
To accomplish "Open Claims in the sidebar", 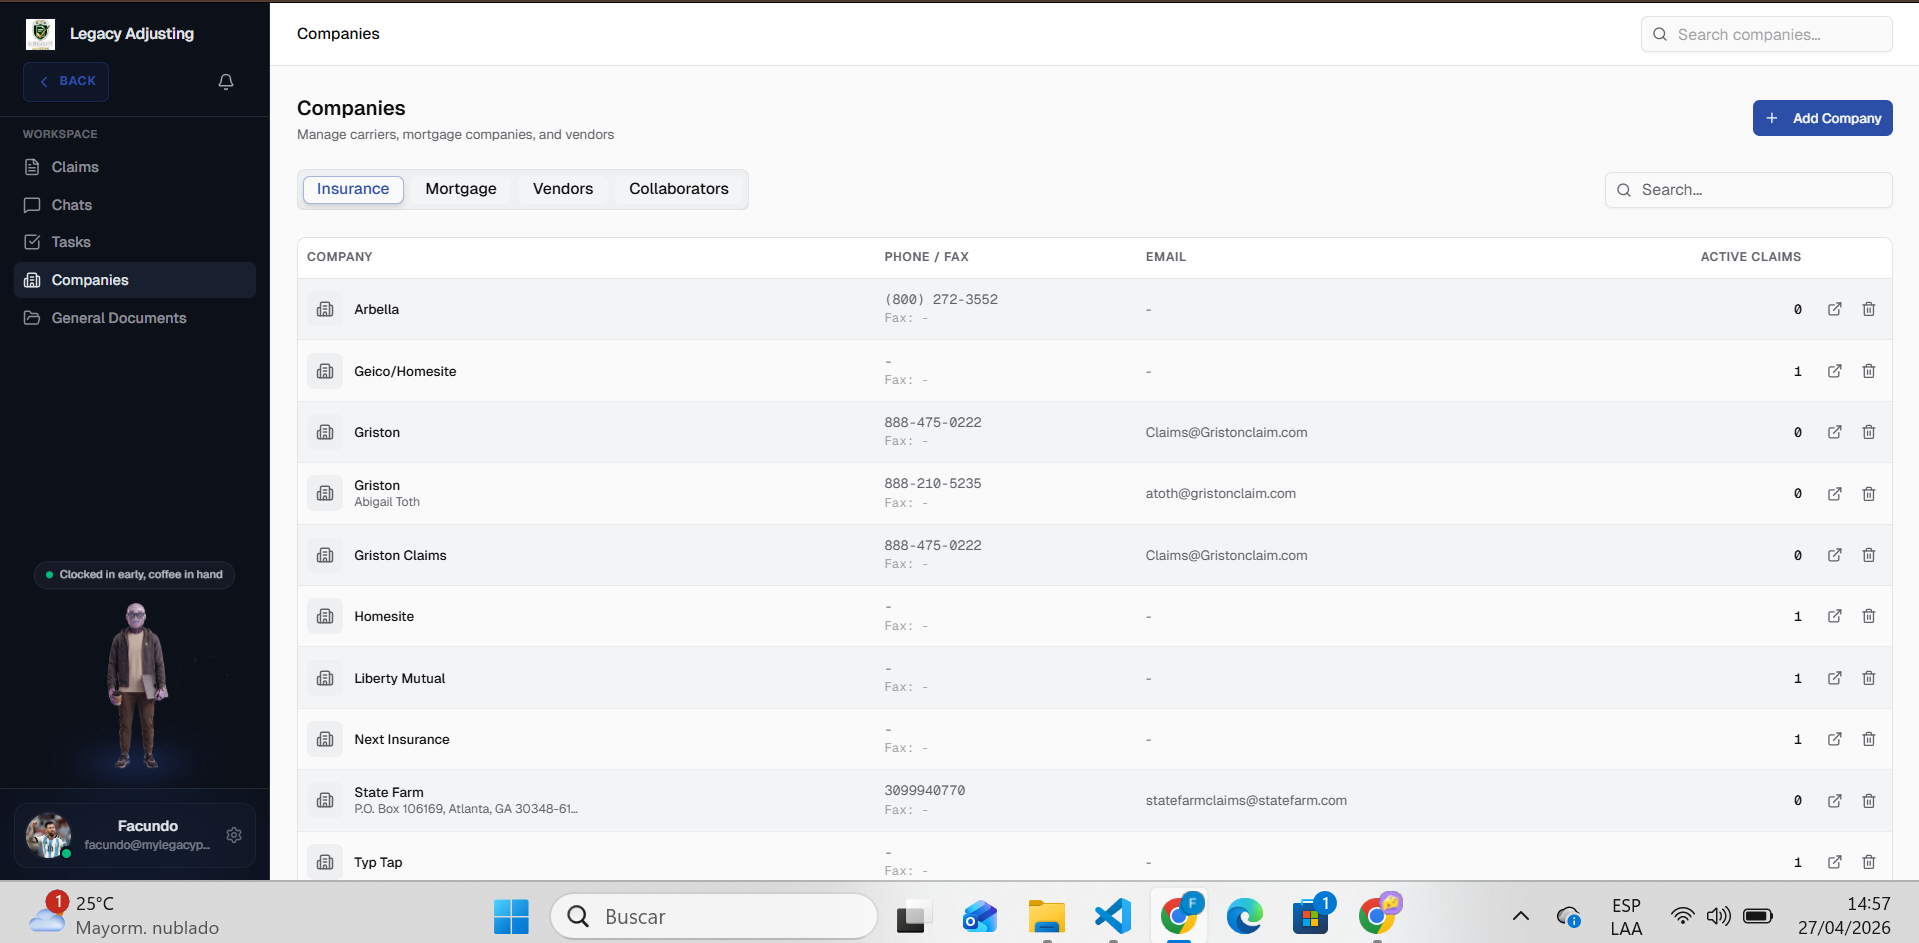I will 75,167.
